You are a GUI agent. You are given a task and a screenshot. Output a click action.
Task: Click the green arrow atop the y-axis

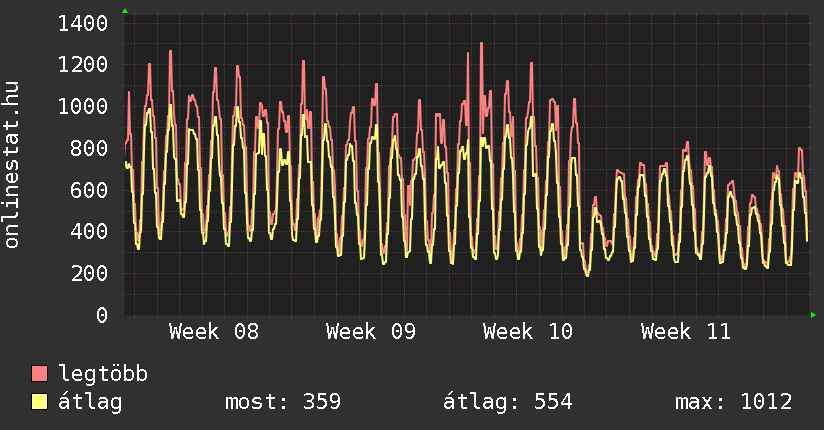[124, 11]
